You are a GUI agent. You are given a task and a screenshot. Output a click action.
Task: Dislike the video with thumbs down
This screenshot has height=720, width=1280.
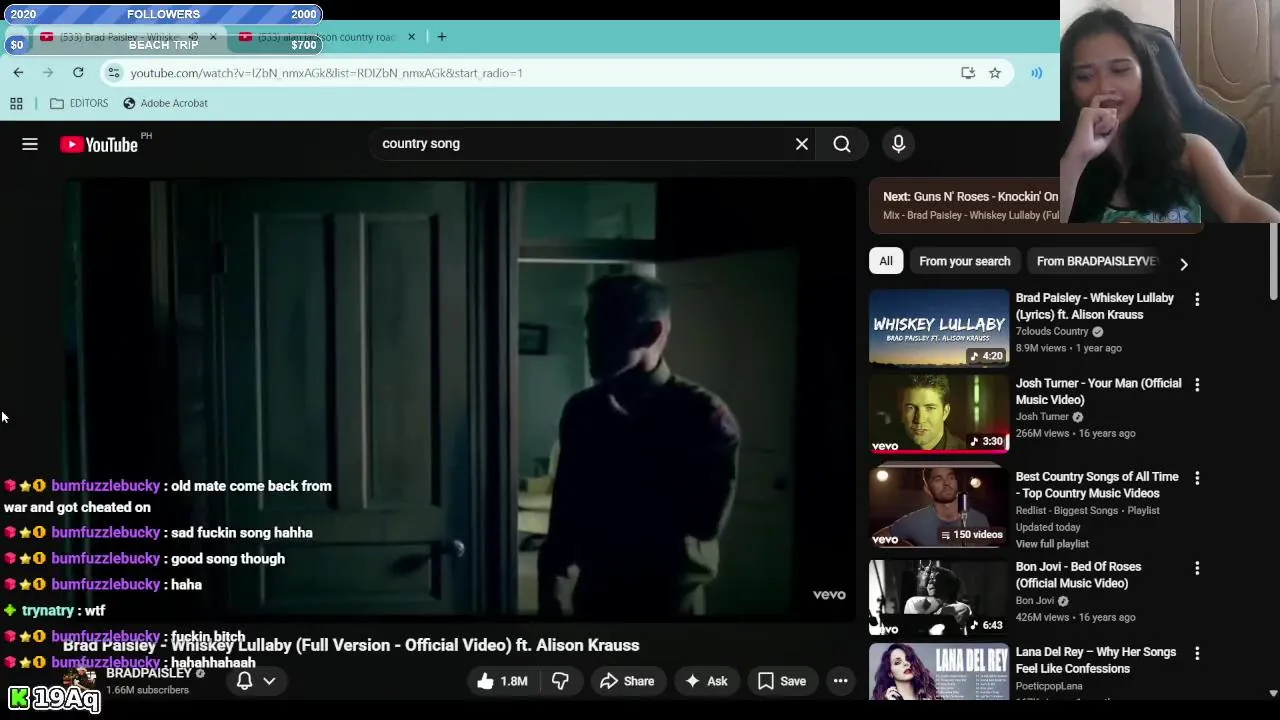point(560,681)
